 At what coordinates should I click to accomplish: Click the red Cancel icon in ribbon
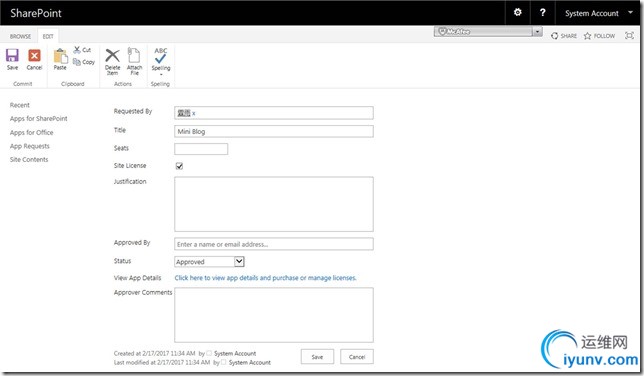pos(34,55)
